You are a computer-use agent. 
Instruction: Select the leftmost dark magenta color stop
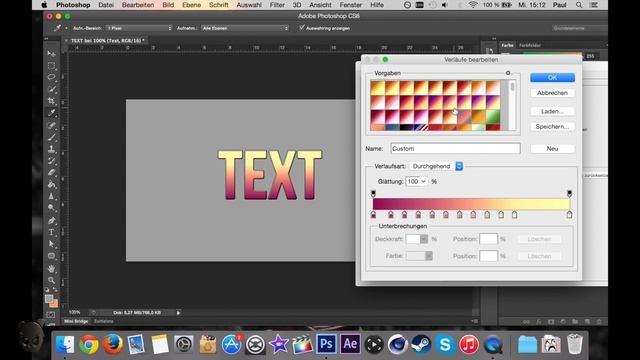tap(373, 215)
